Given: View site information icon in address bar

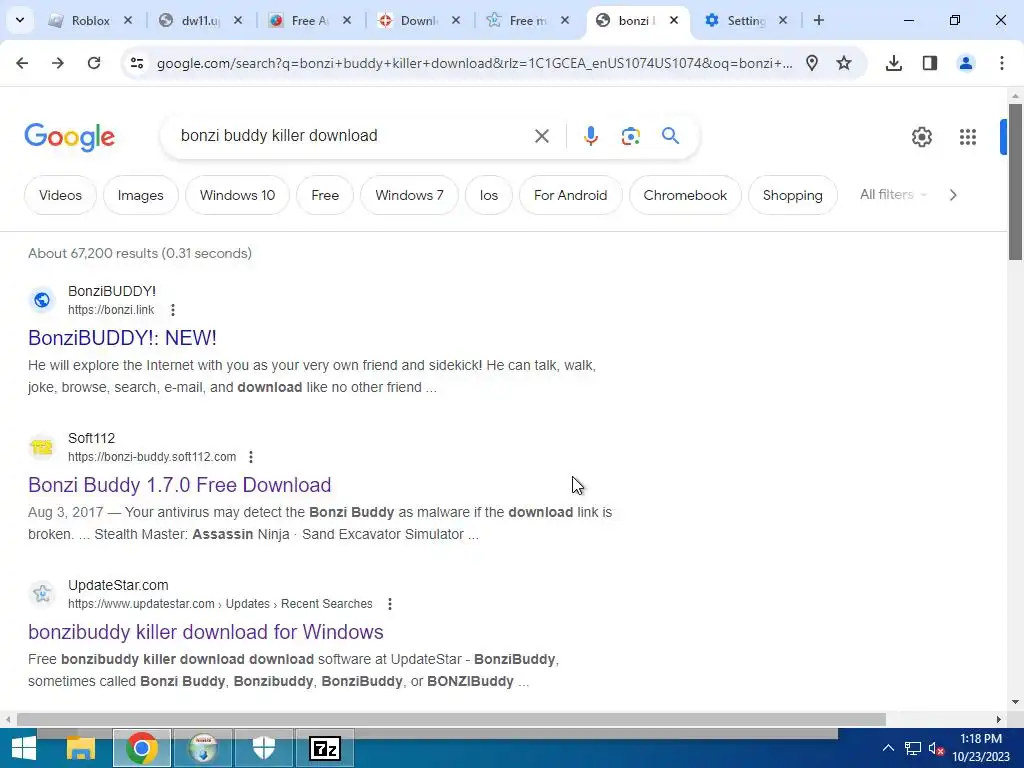Looking at the screenshot, I should click(136, 63).
